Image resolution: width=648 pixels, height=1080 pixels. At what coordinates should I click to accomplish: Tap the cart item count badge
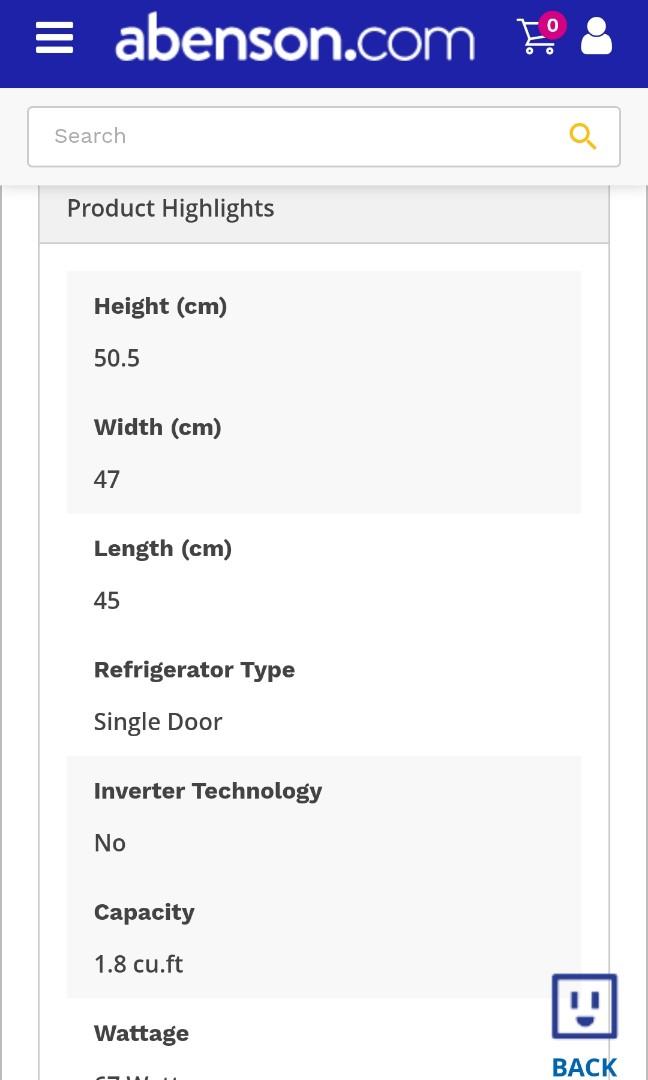tap(552, 26)
